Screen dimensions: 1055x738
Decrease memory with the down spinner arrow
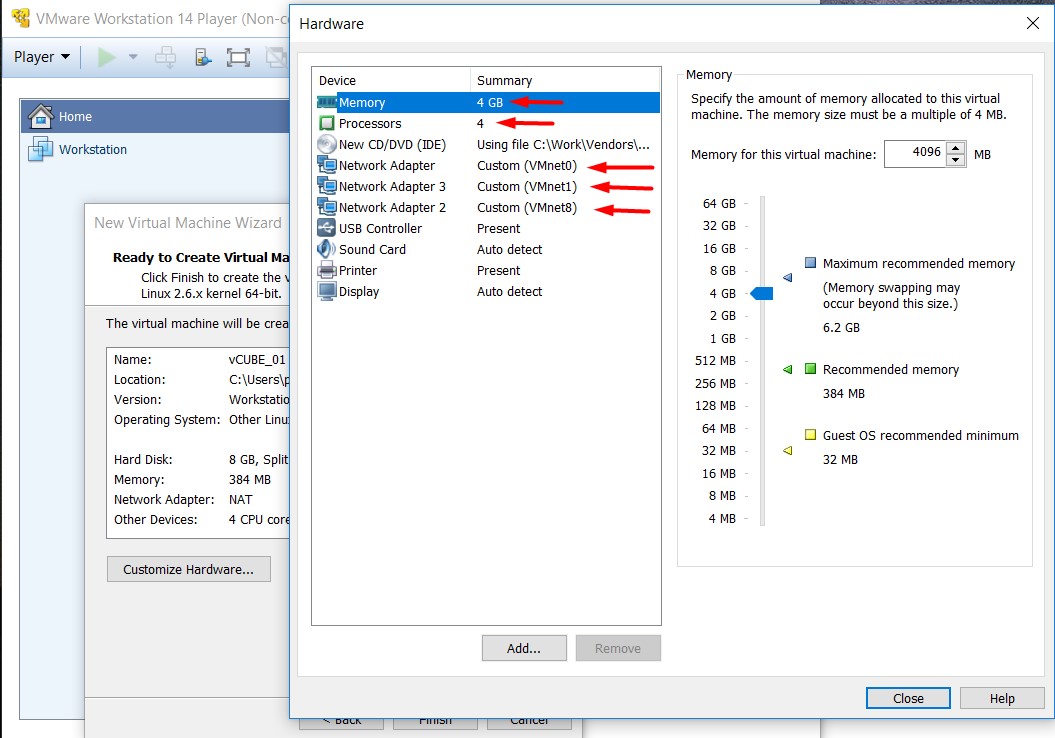click(x=955, y=160)
